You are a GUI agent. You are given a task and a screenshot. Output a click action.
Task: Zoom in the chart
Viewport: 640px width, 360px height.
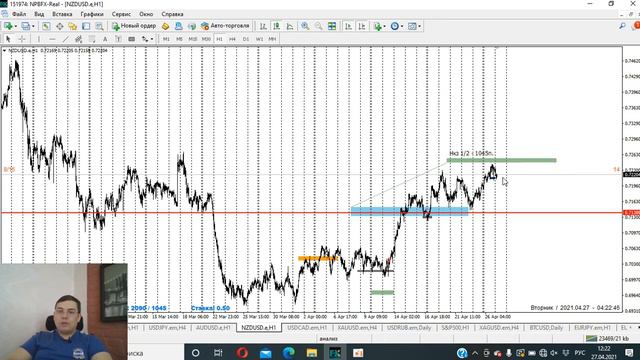305,26
